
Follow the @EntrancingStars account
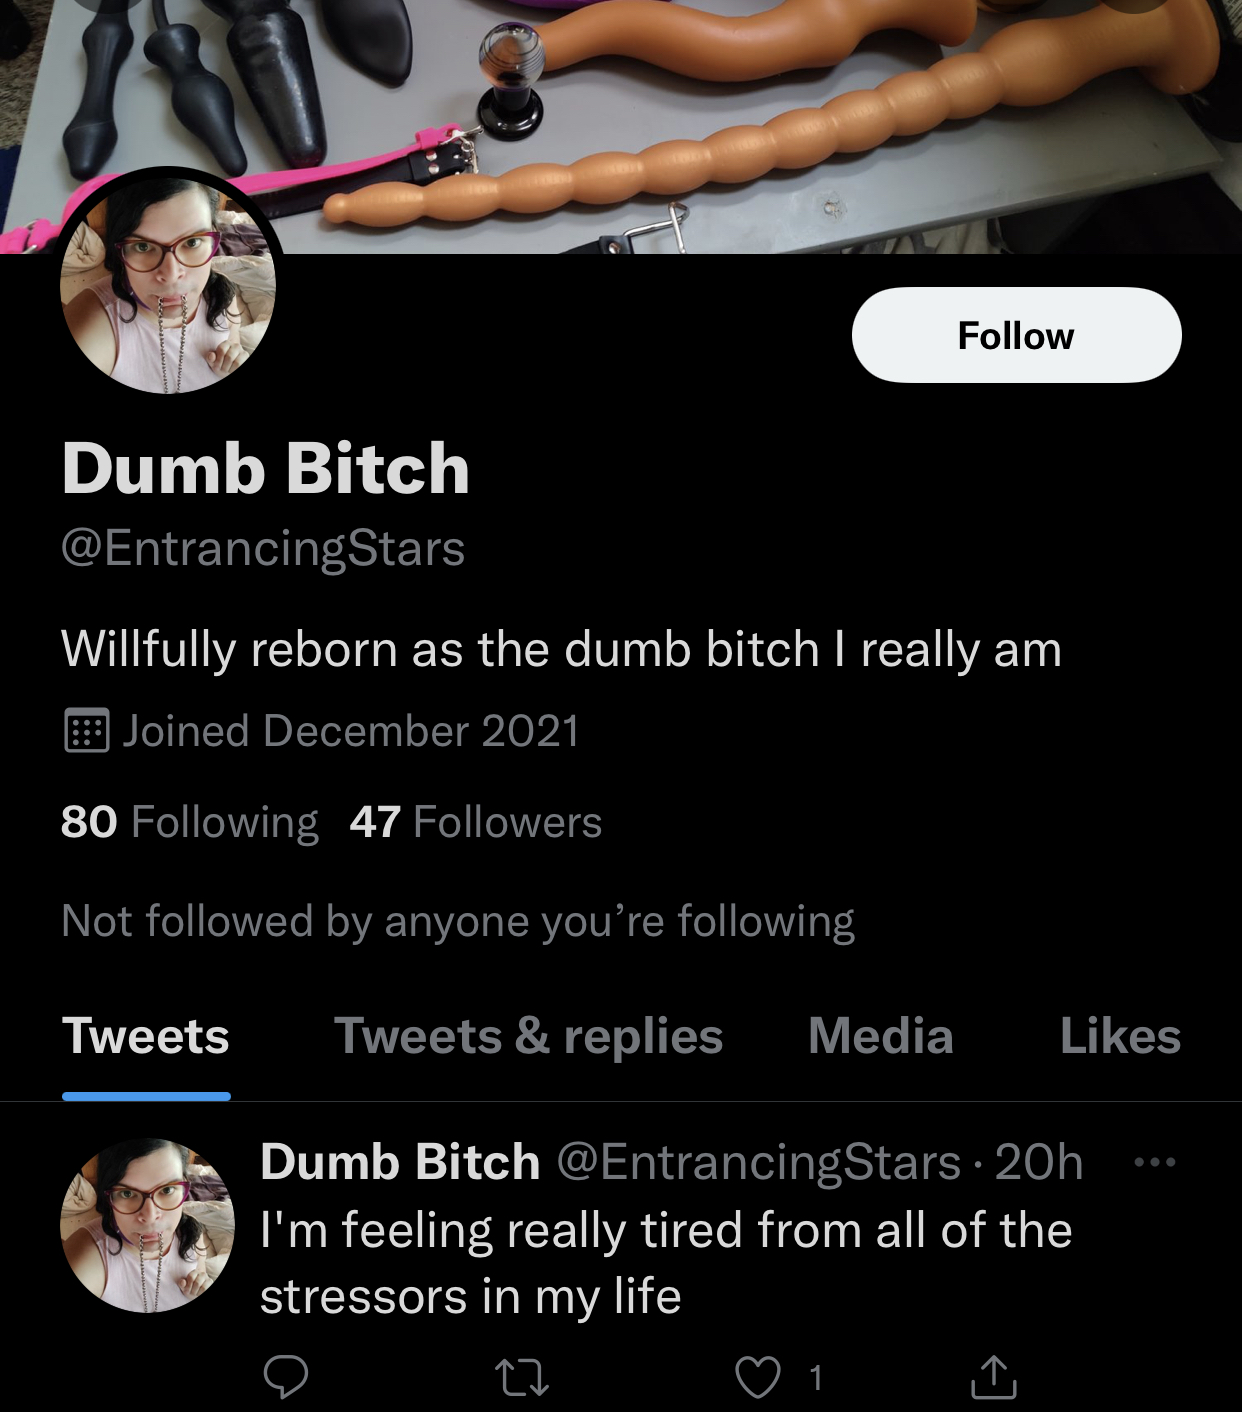point(1016,335)
